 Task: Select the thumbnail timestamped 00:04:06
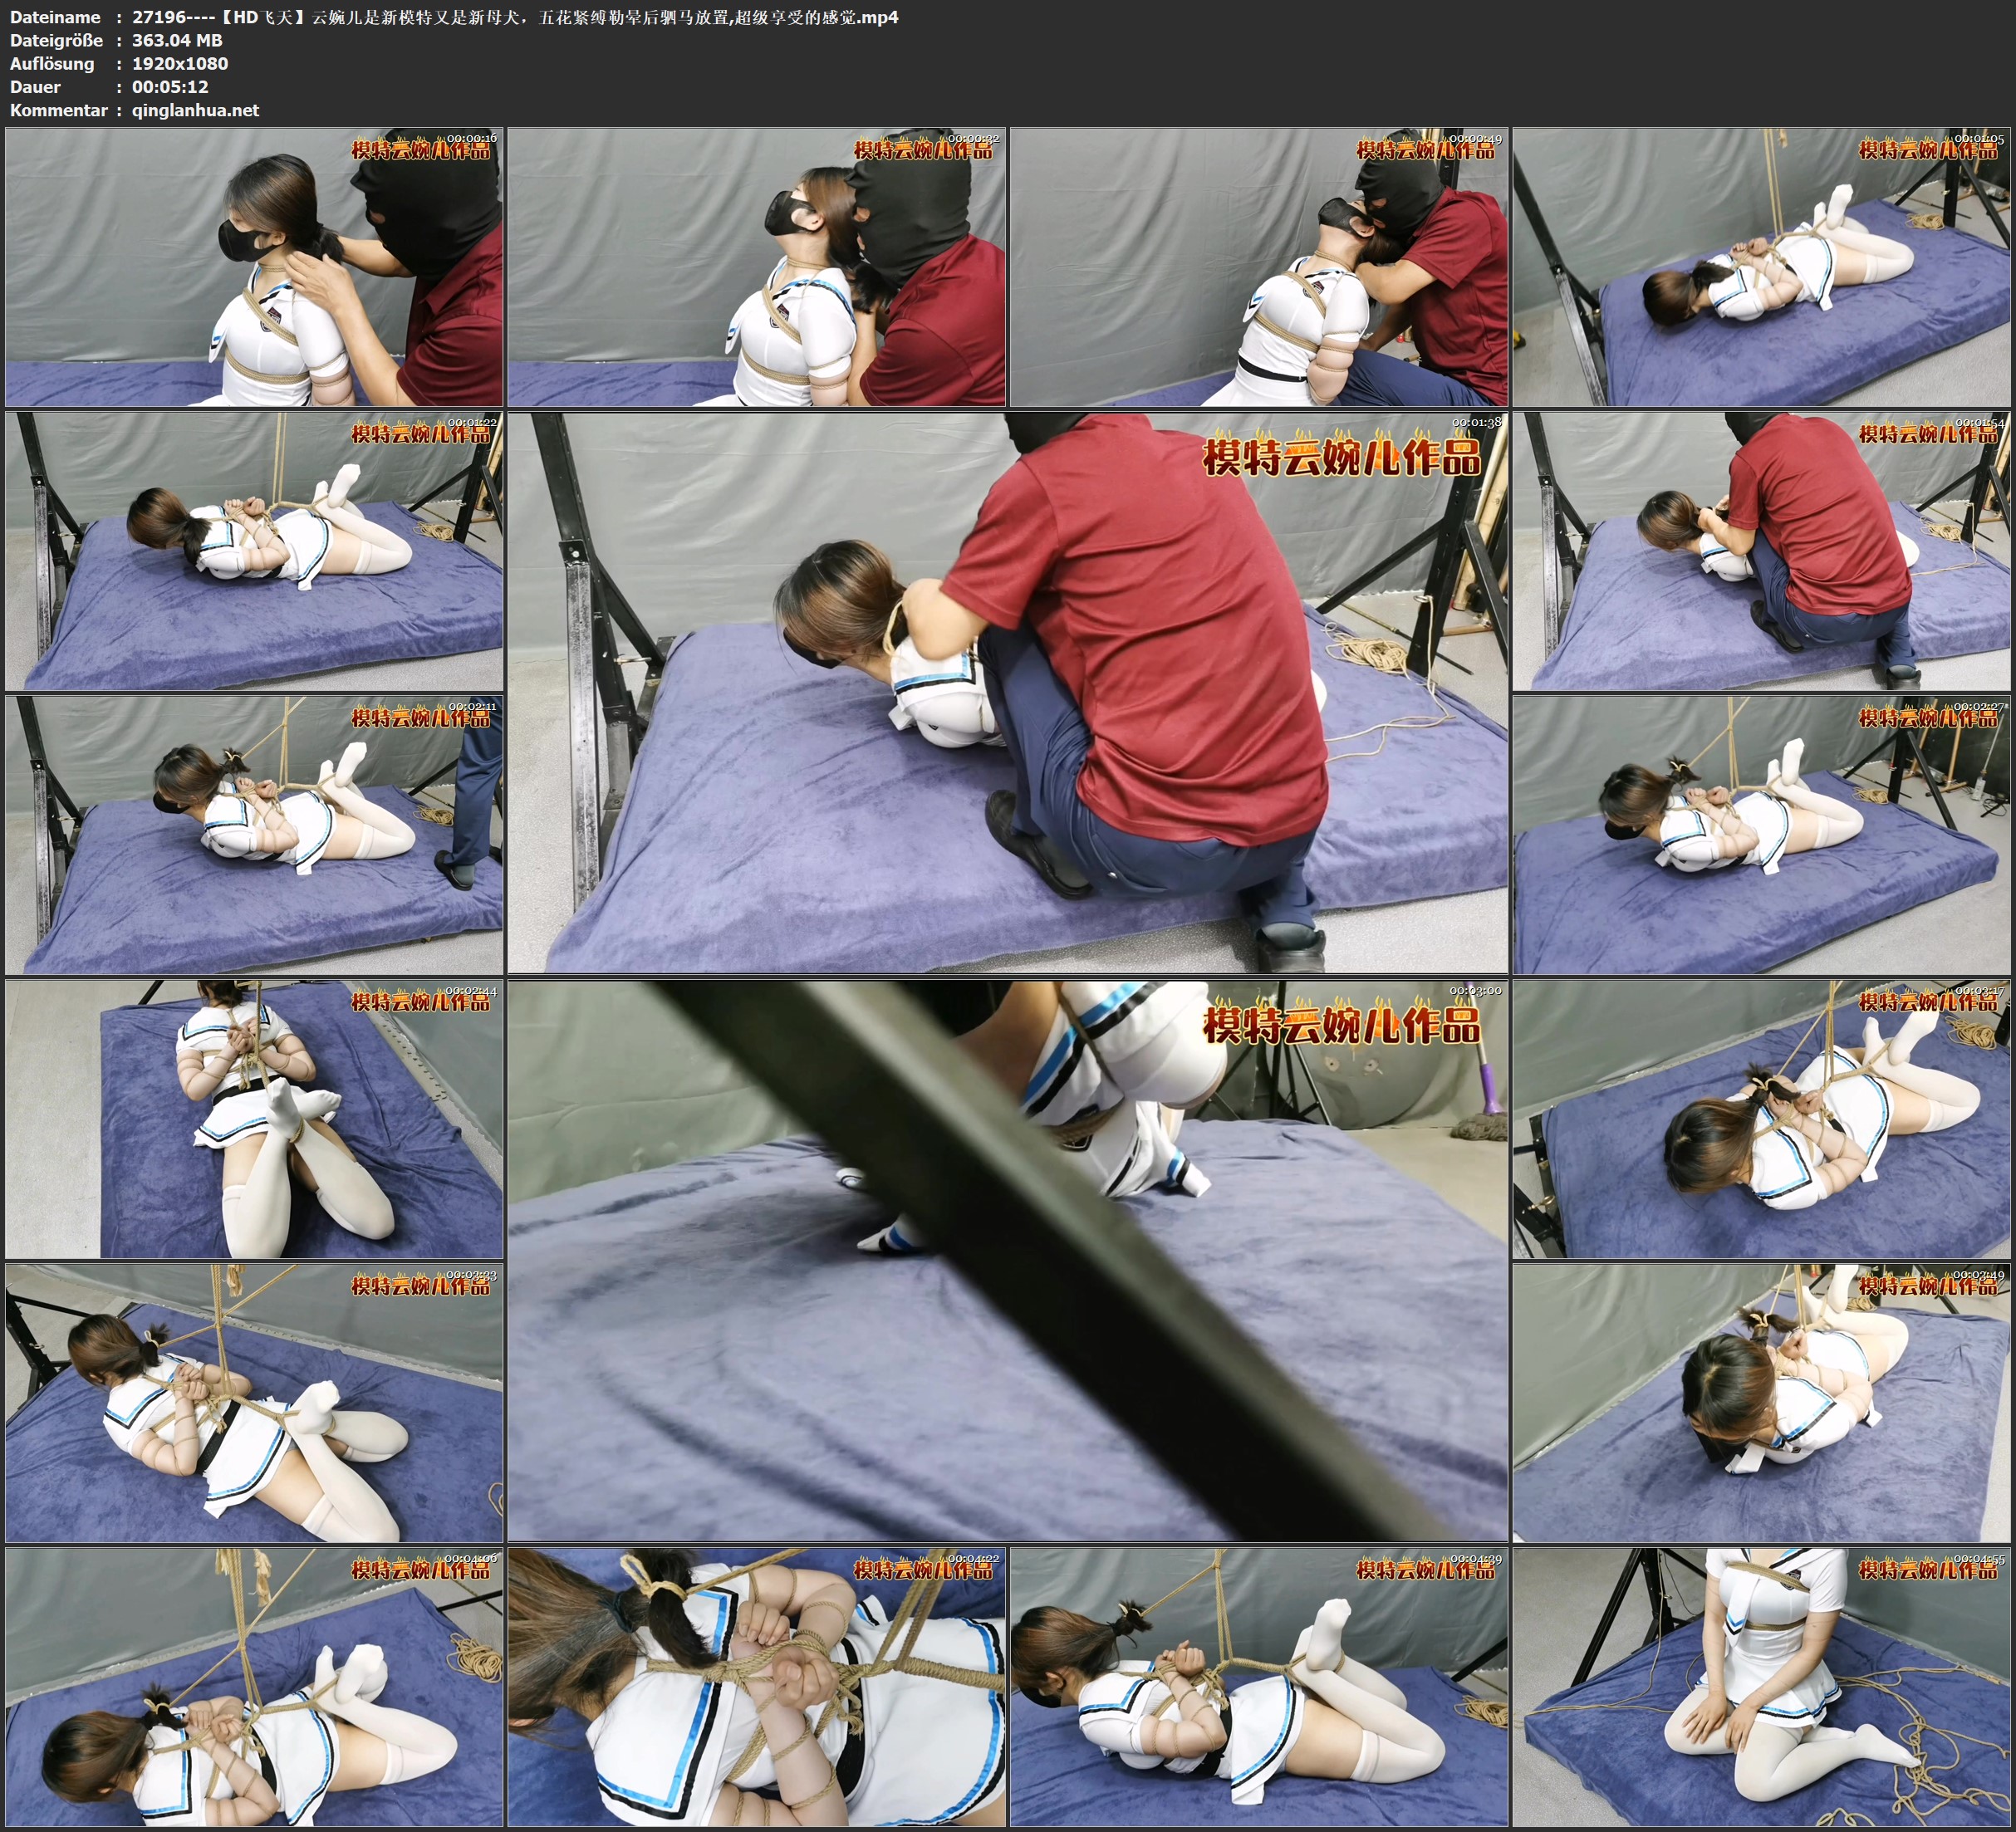click(x=254, y=1687)
